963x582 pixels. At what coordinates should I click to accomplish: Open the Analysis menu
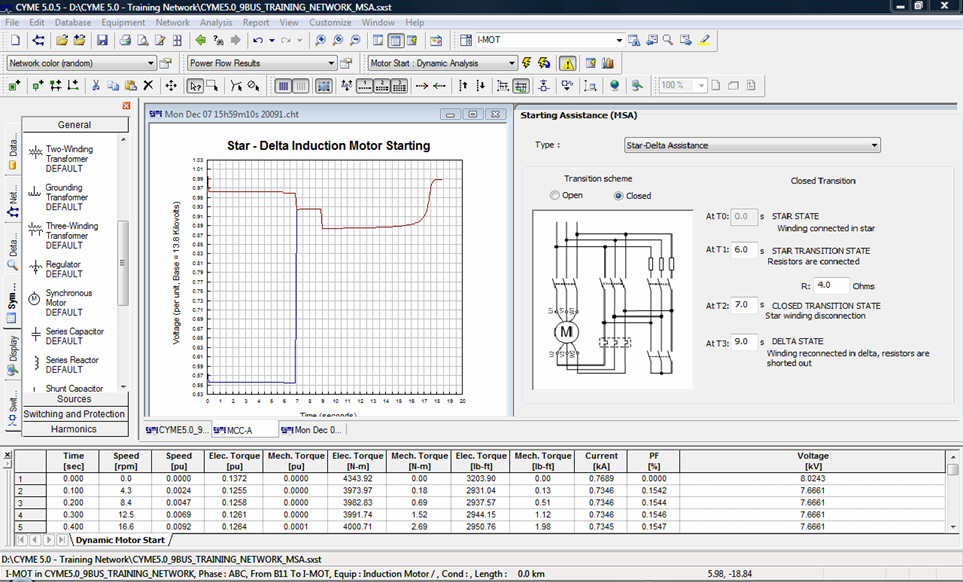coord(215,22)
